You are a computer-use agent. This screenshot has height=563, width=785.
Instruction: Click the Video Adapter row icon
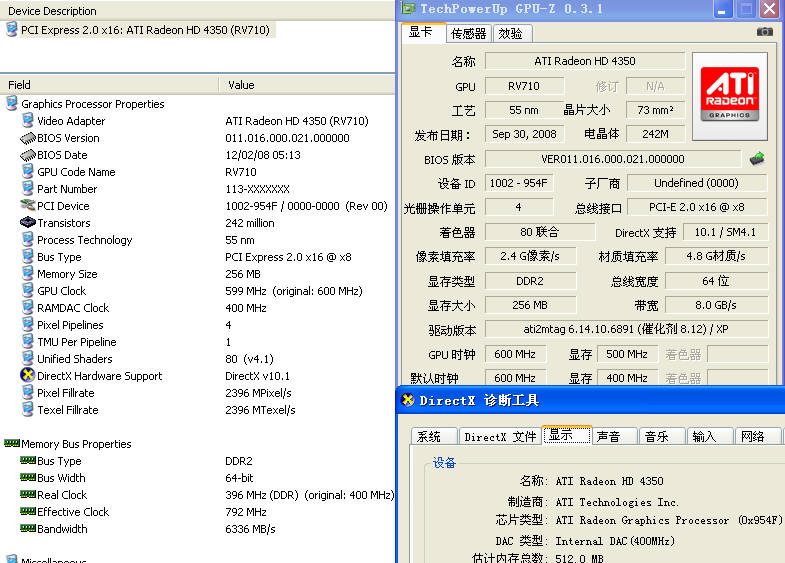[x=28, y=121]
